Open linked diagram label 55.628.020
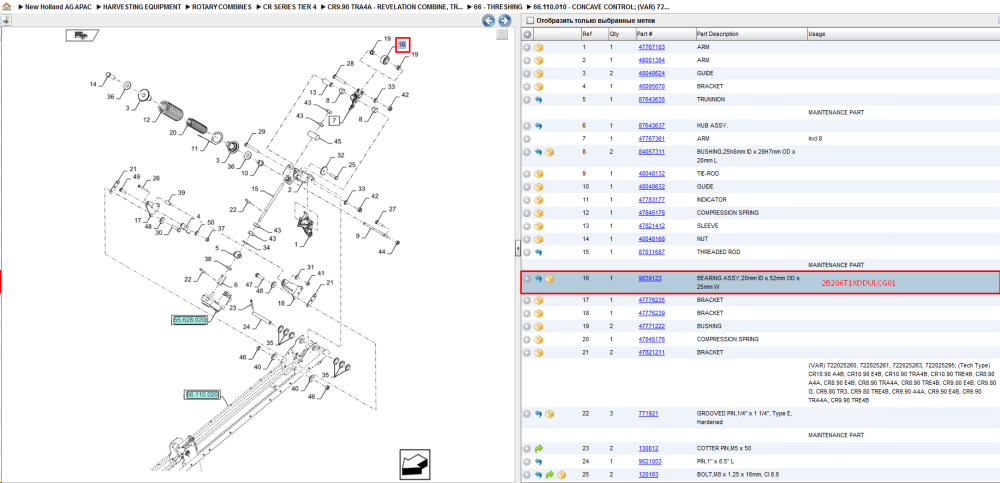The image size is (1000, 483). tap(189, 320)
